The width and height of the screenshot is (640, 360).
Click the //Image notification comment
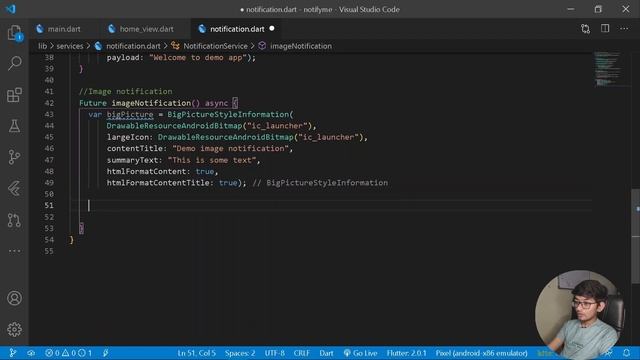click(x=125, y=91)
